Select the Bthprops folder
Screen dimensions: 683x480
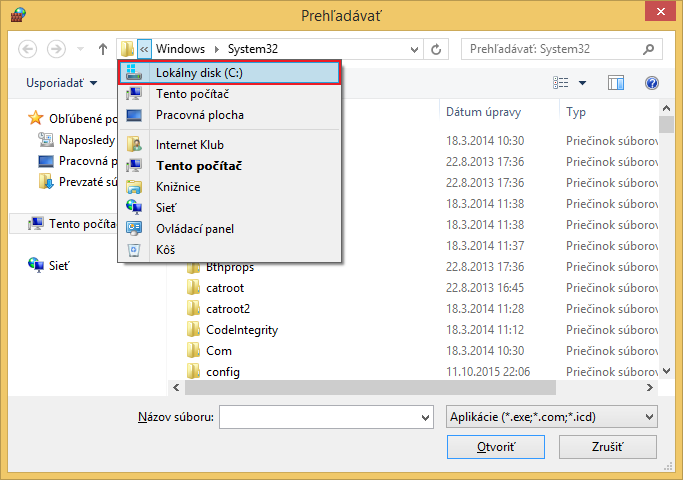point(230,267)
